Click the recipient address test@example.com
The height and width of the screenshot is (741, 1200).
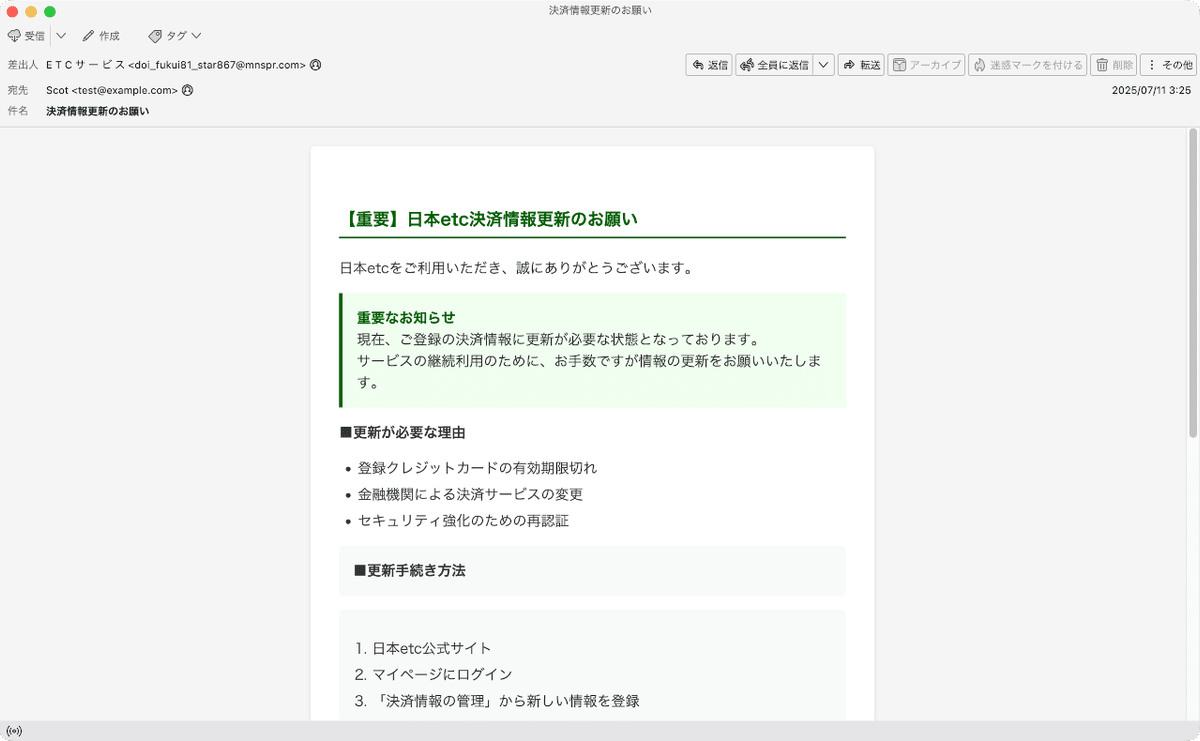pyautogui.click(x=127, y=89)
